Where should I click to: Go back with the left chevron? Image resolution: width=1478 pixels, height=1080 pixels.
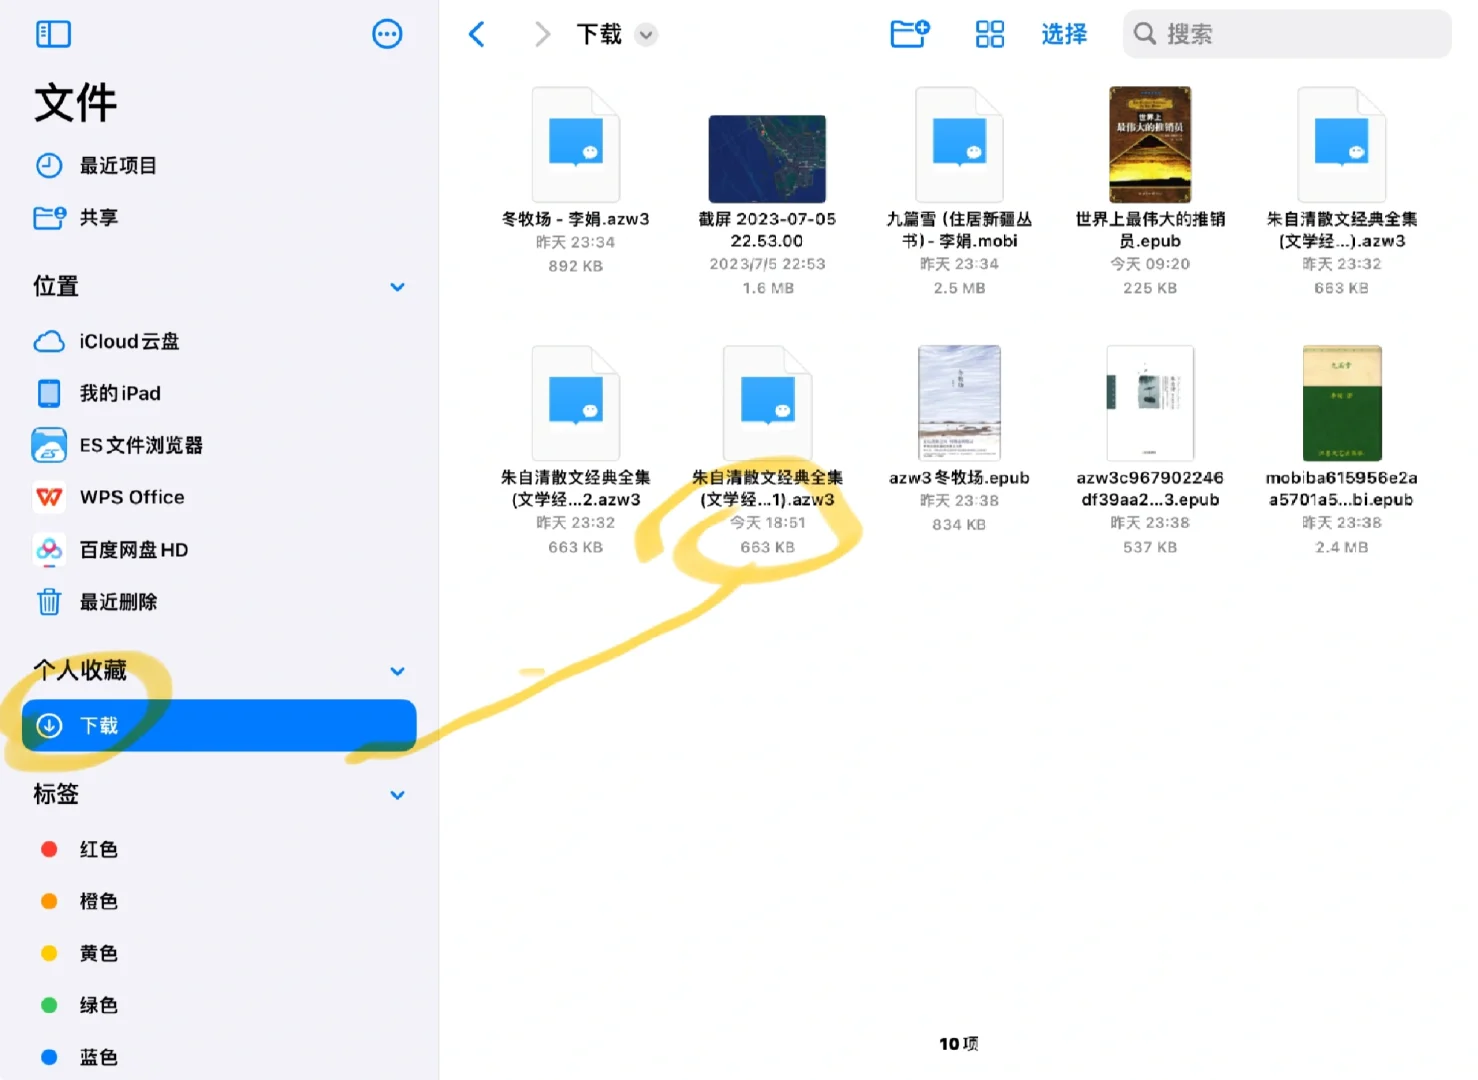pyautogui.click(x=477, y=34)
